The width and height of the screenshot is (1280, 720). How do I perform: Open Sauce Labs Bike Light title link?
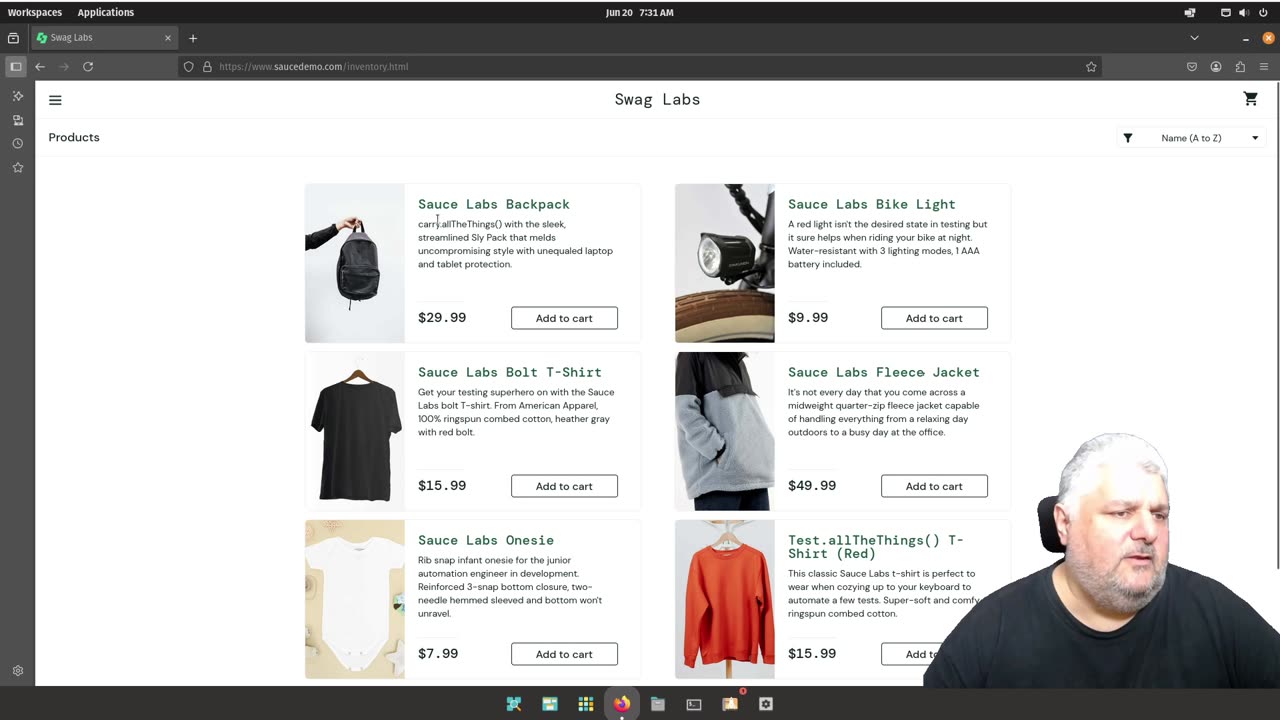[x=871, y=204]
